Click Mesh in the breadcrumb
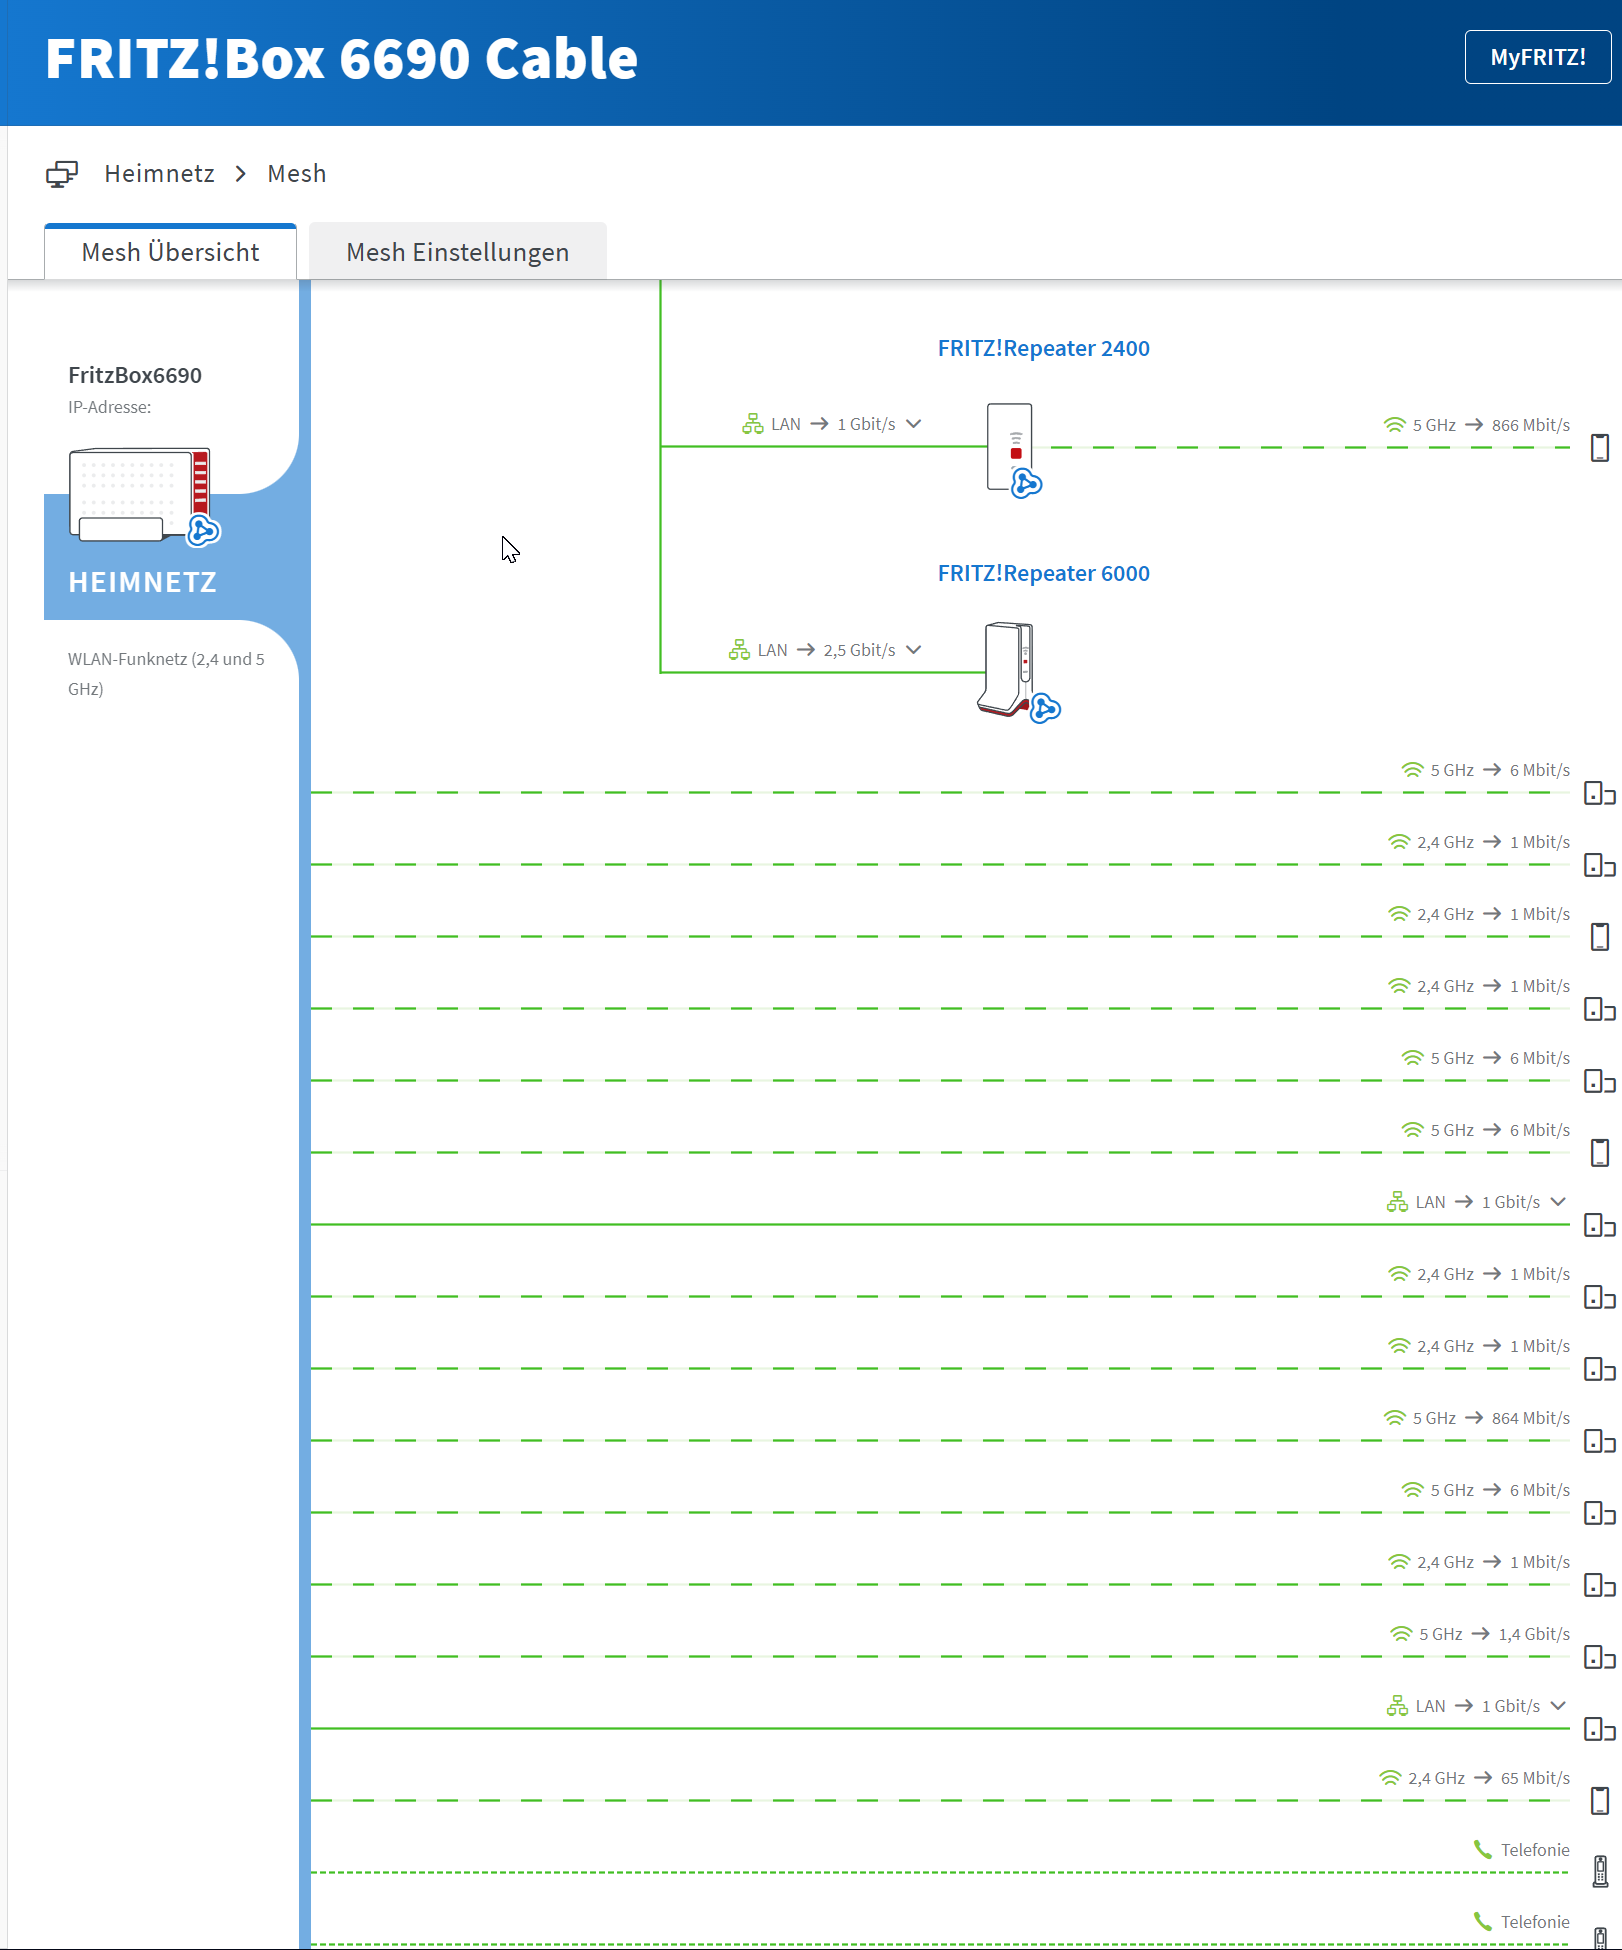1622x1950 pixels. pos(297,174)
